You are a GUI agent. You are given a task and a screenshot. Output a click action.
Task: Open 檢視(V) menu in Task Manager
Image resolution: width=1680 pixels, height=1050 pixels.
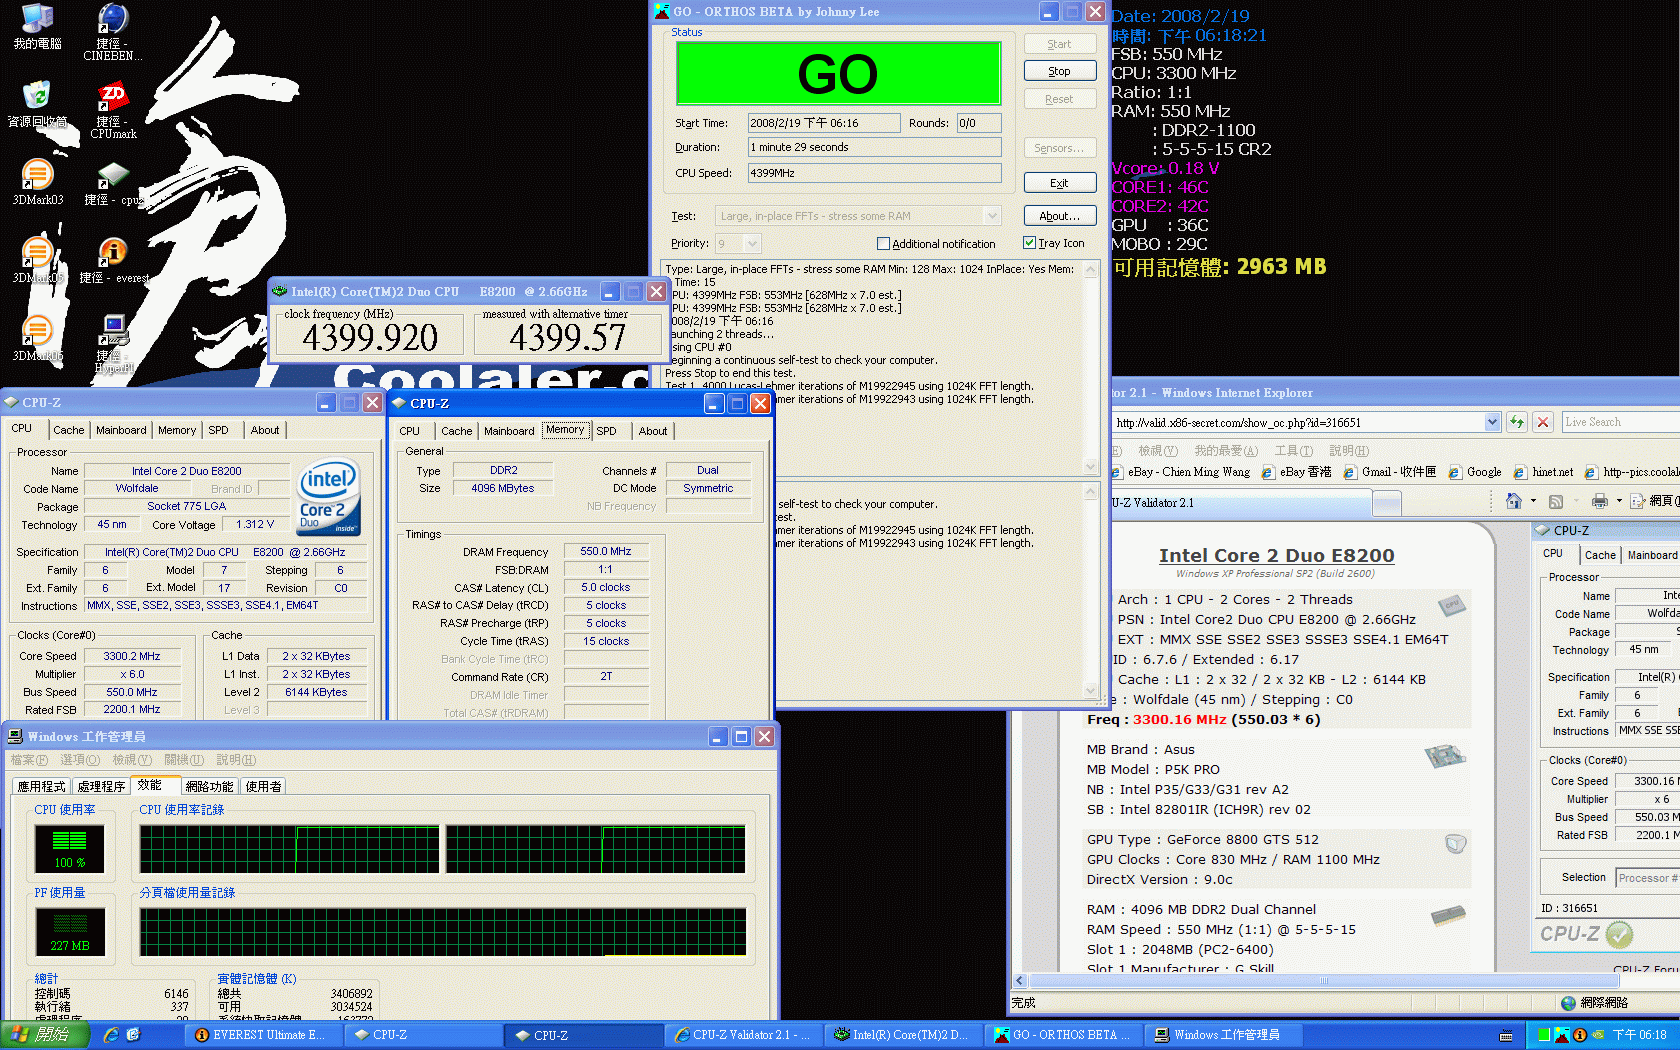[132, 760]
